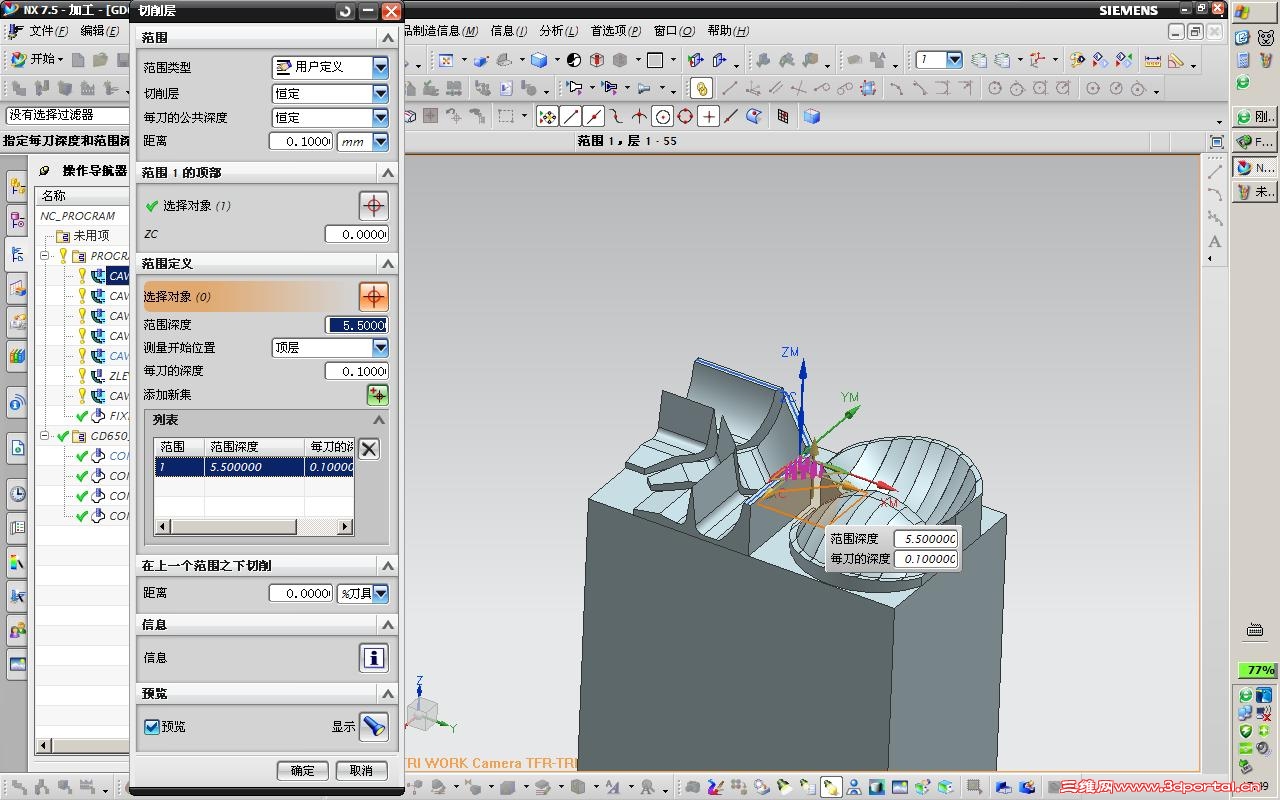1280x800 pixels.
Task: Collapse the range definition section
Action: pos(388,264)
